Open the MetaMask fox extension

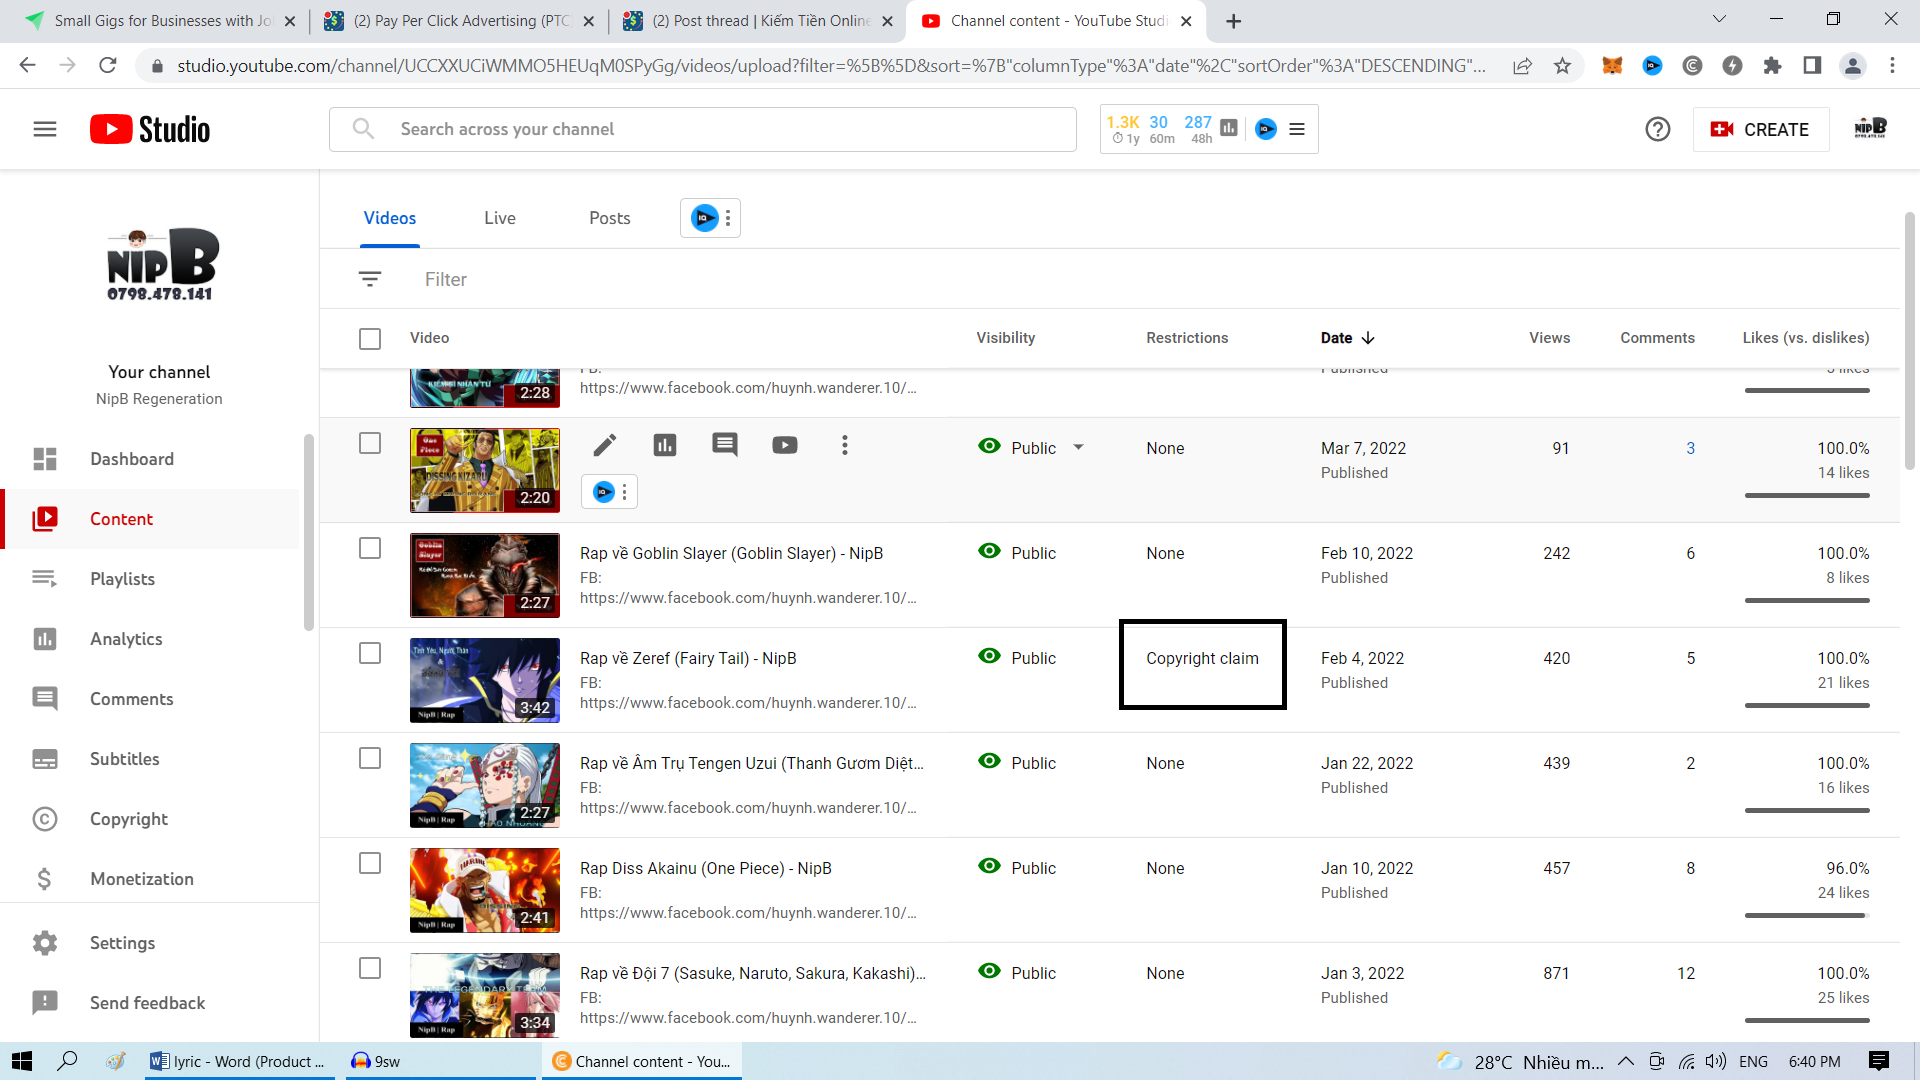click(x=1612, y=66)
